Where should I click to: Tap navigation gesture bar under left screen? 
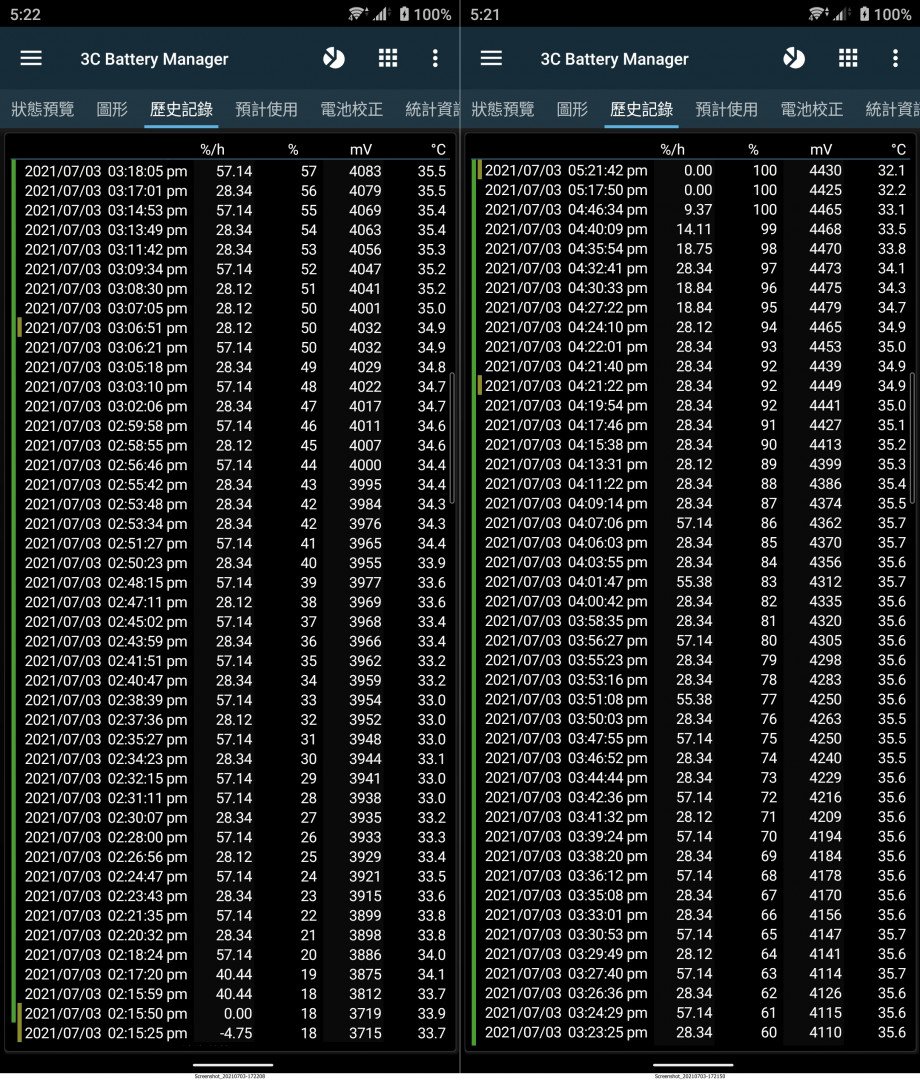[x=233, y=1066]
